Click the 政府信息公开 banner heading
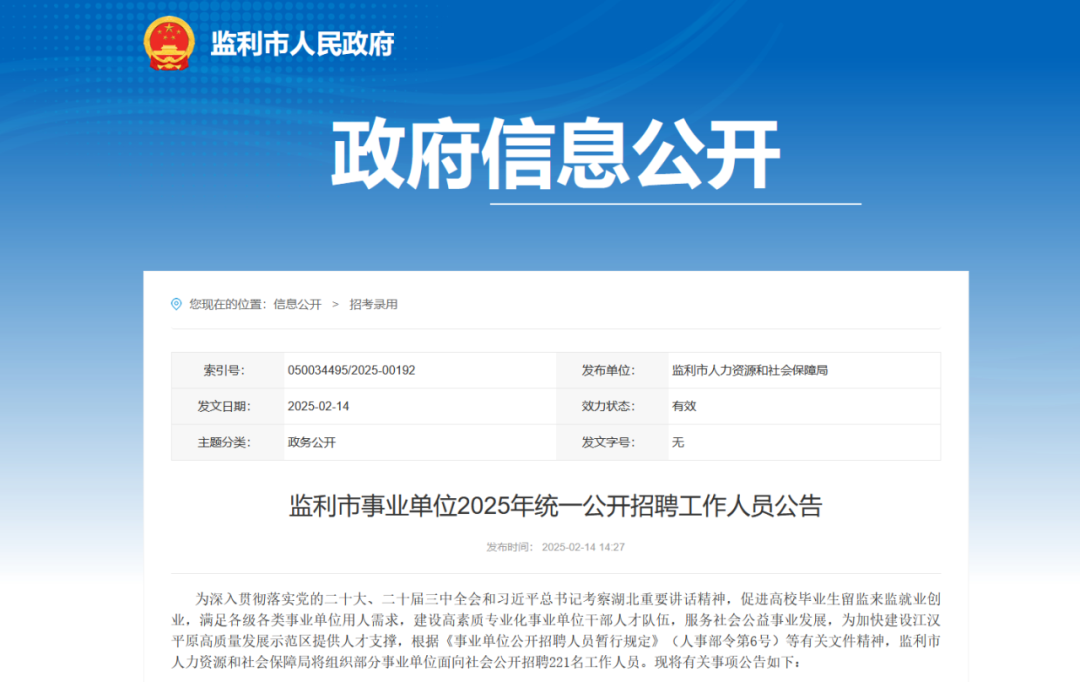The height and width of the screenshot is (682, 1080). click(555, 154)
